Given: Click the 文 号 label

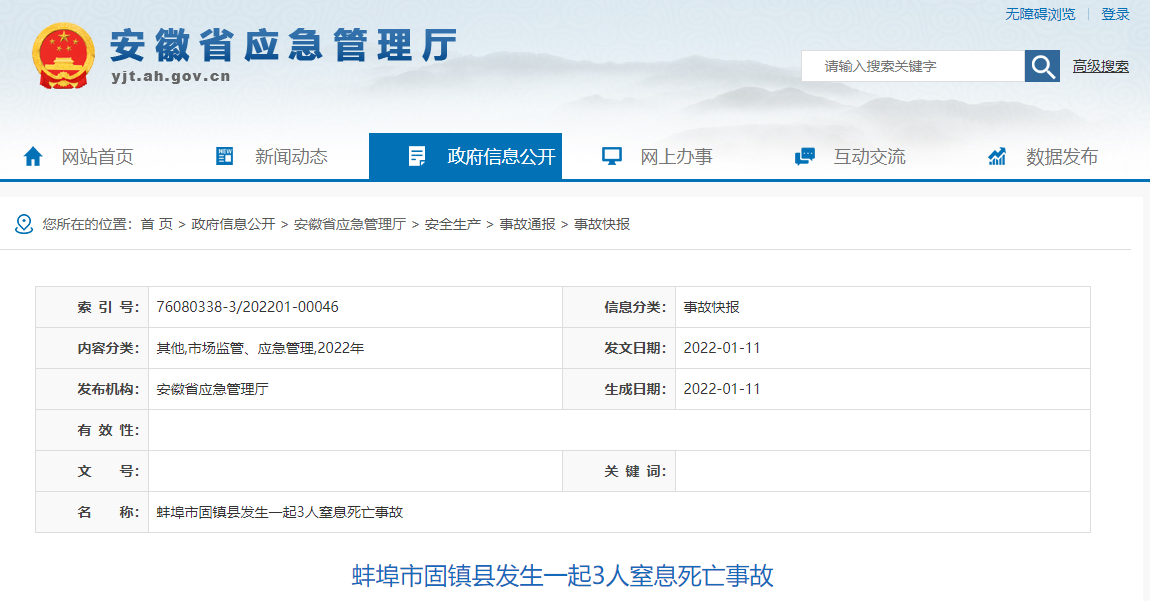Looking at the screenshot, I should (x=108, y=471).
